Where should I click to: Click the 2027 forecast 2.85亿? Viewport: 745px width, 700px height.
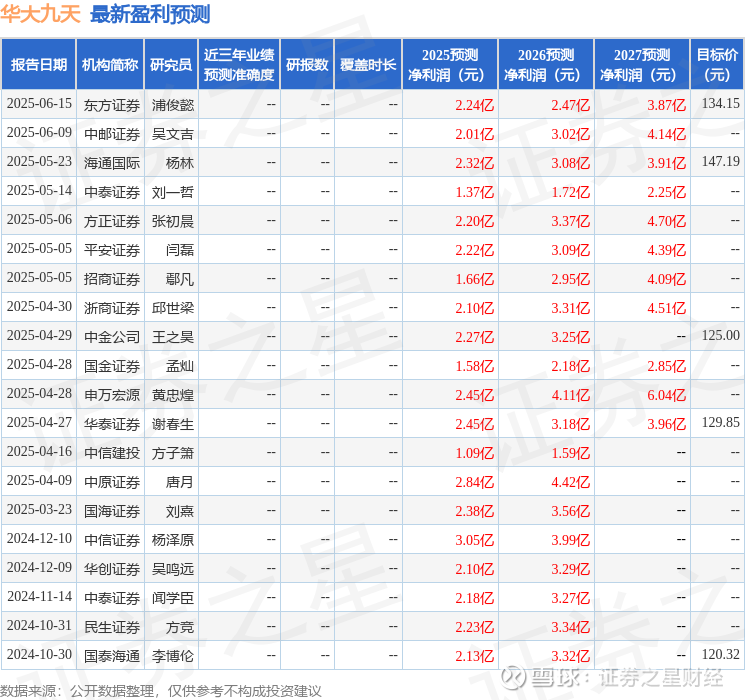click(666, 366)
